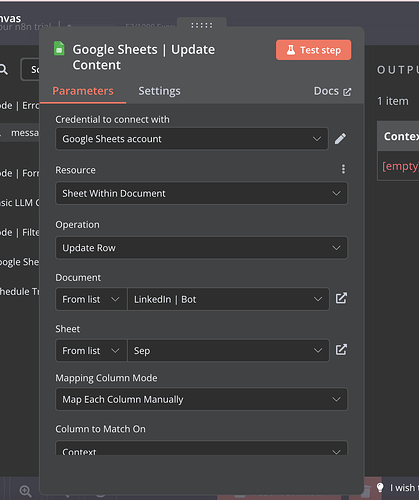Click the OUTPUT panel heading
The image size is (419, 500).
point(398,70)
